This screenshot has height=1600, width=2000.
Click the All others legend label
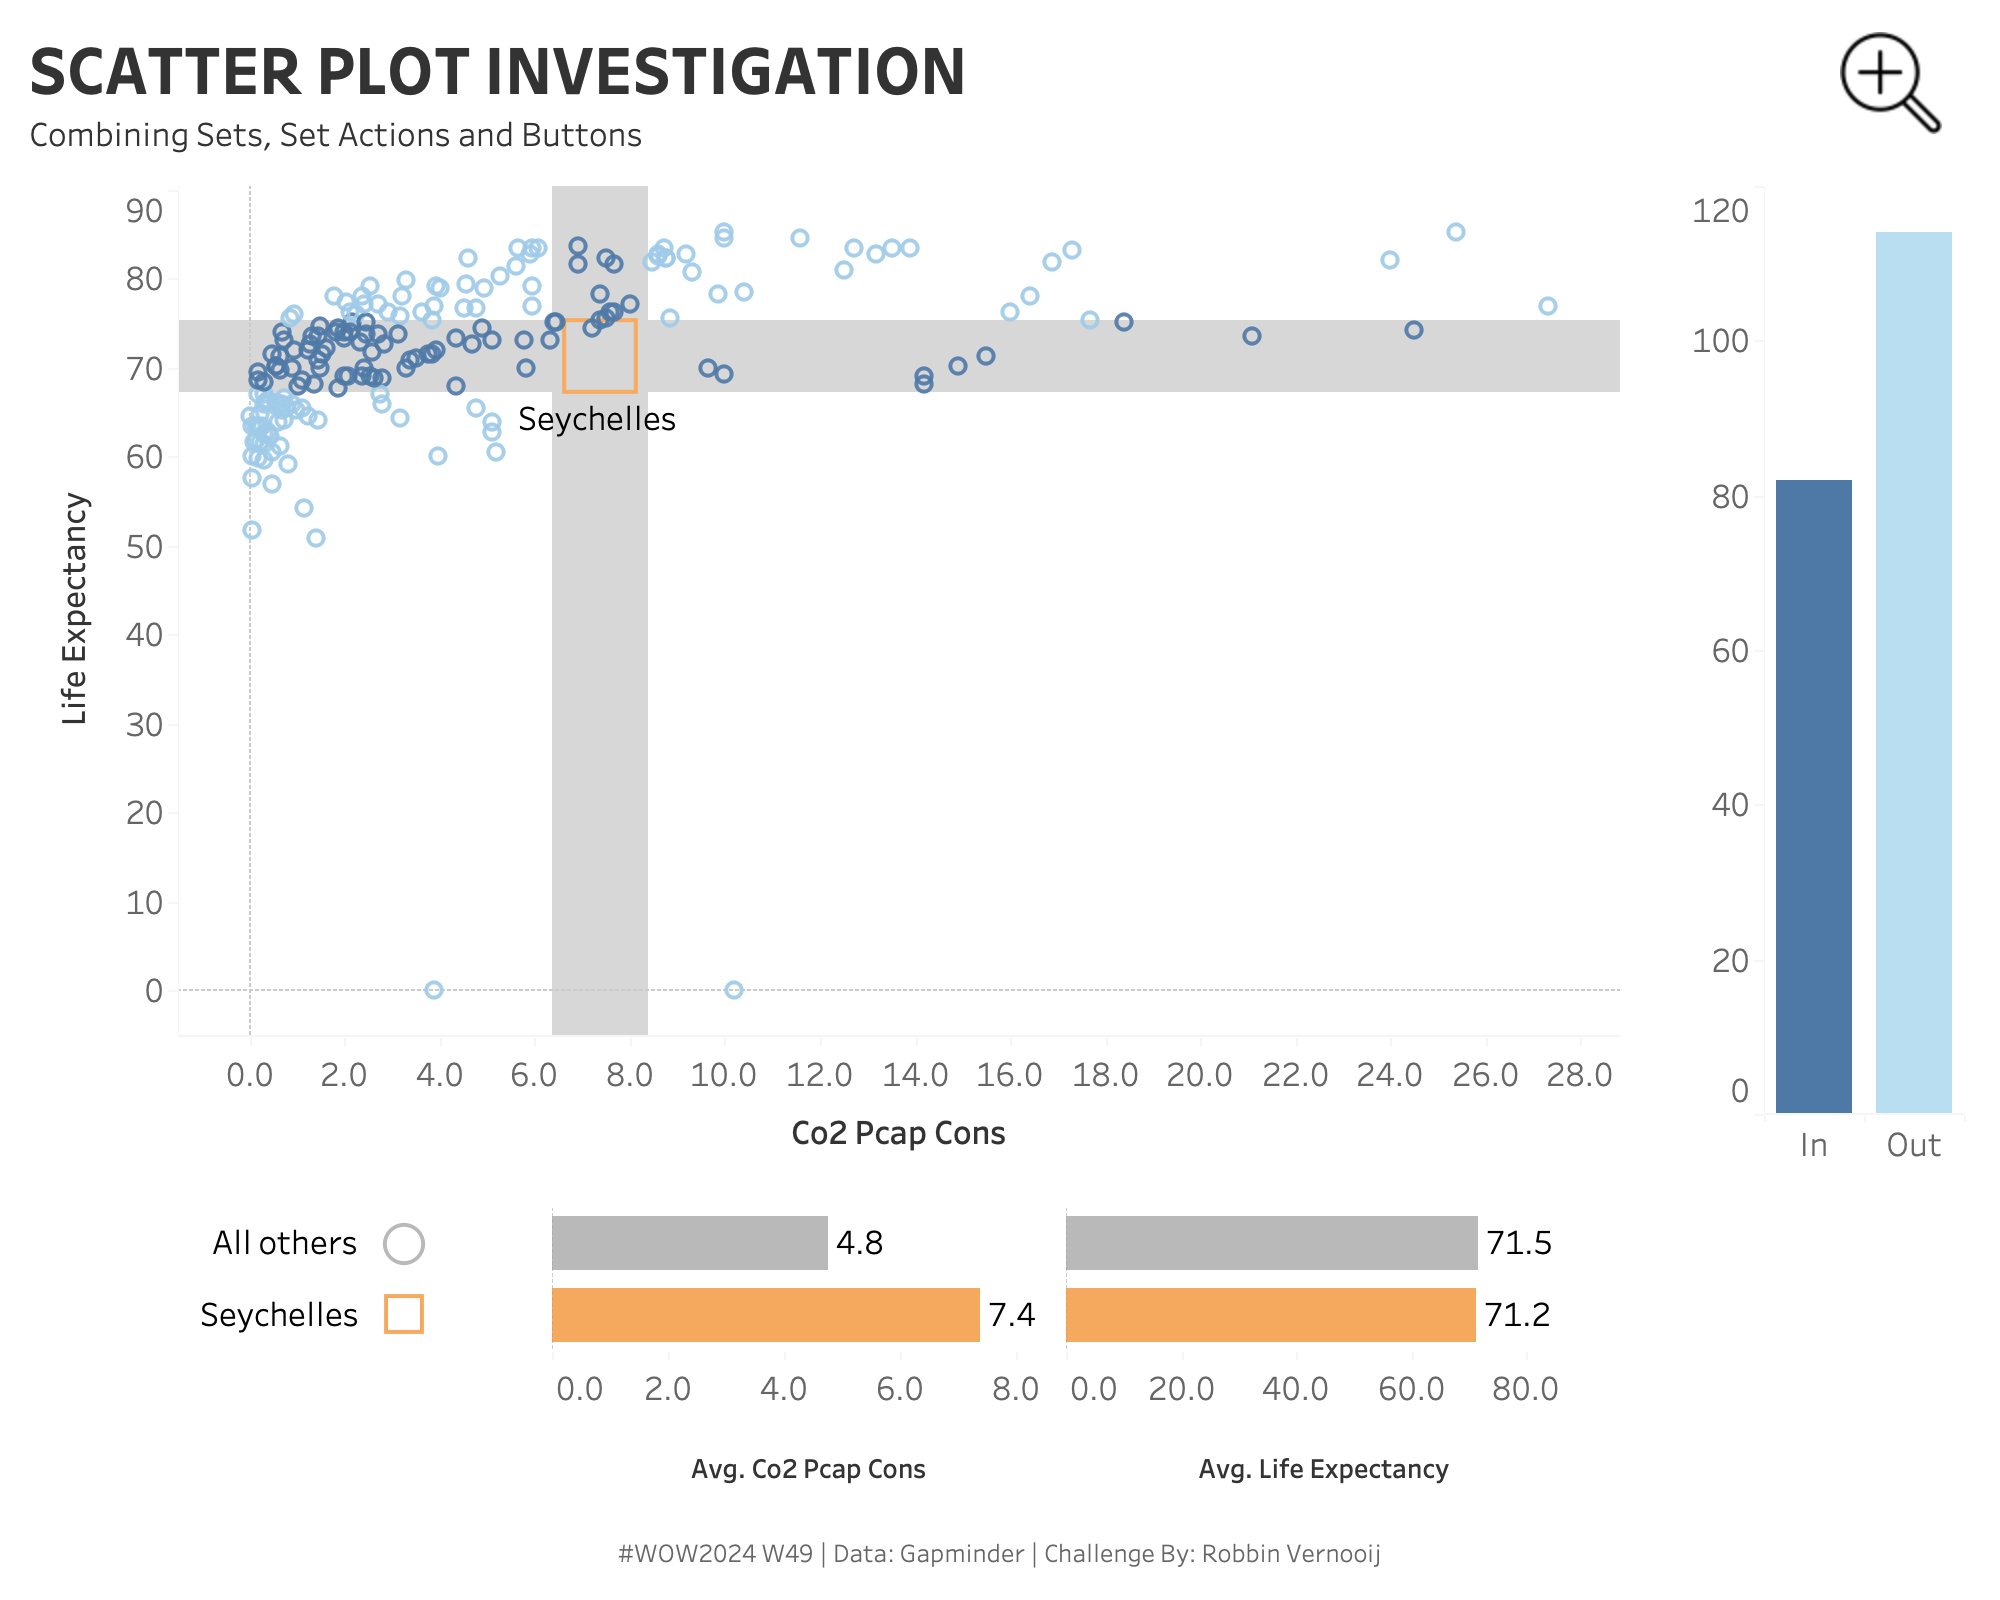(x=284, y=1243)
